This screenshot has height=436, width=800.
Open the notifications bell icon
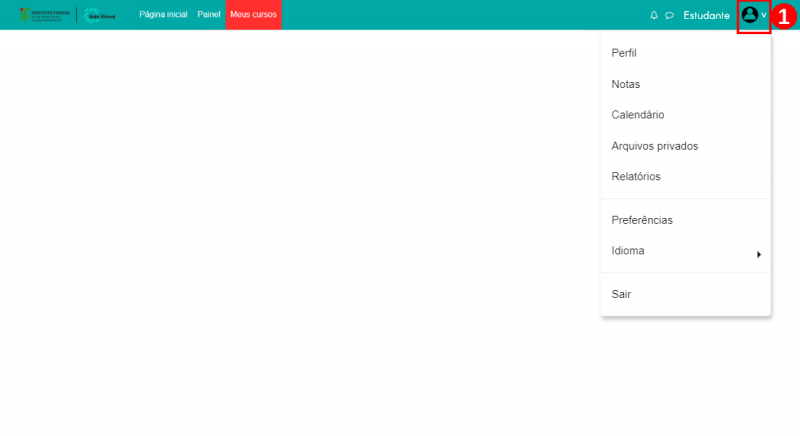tap(654, 15)
